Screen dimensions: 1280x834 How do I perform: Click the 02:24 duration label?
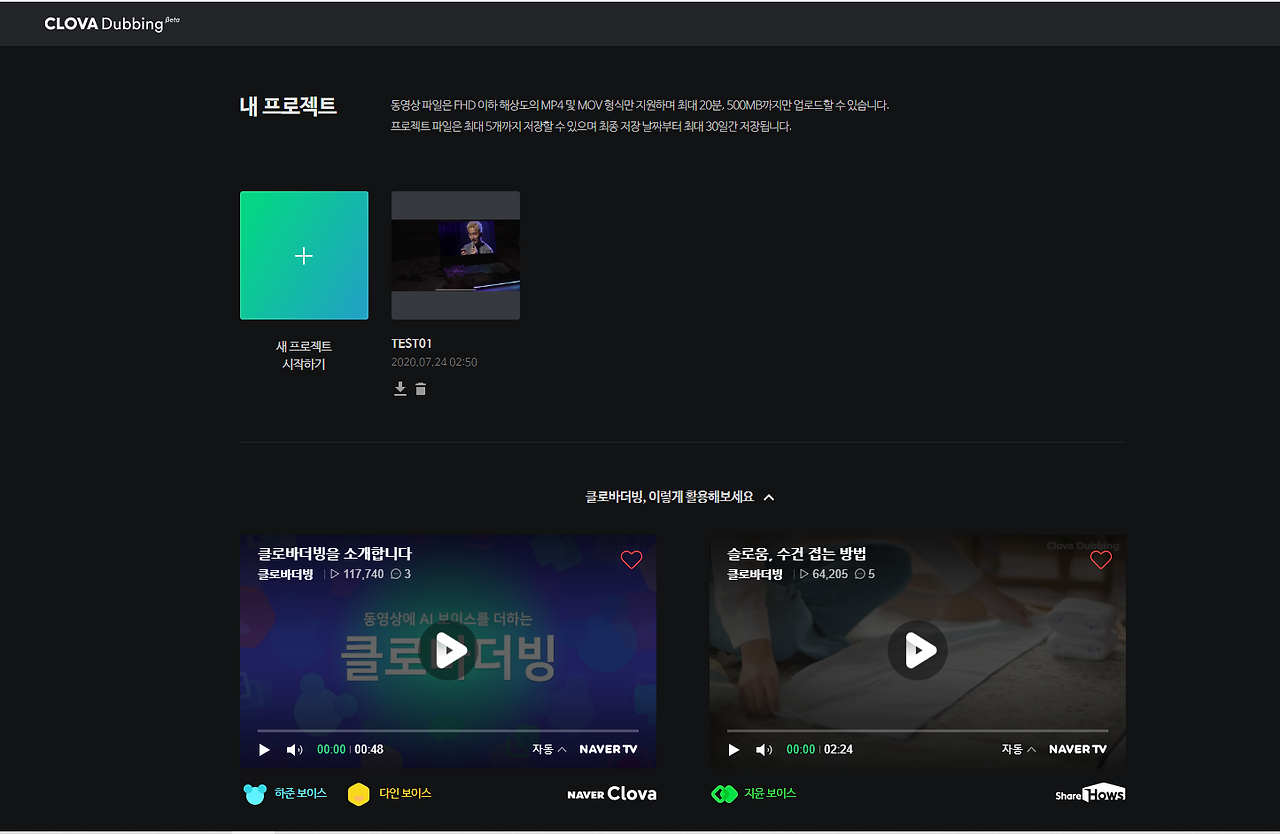click(839, 750)
